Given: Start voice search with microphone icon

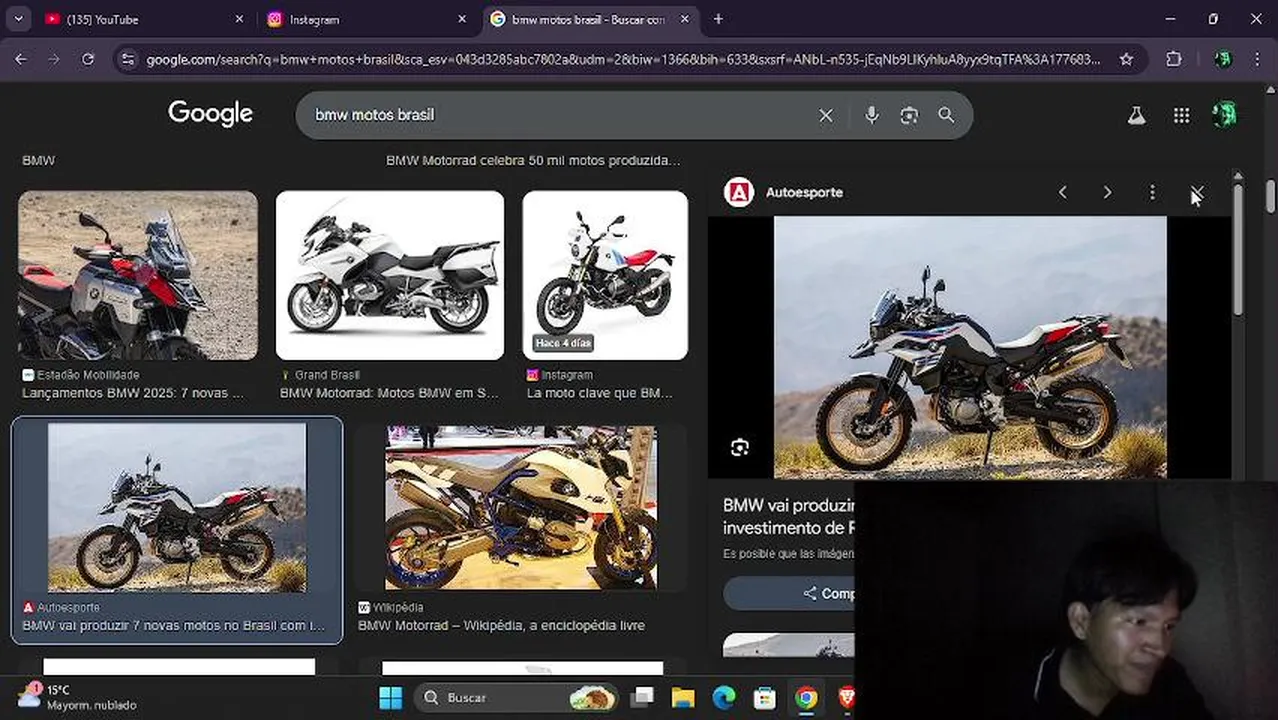Looking at the screenshot, I should click(x=872, y=115).
